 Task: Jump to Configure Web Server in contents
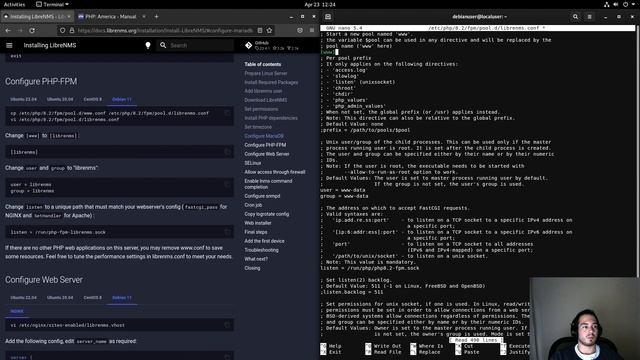pos(267,154)
